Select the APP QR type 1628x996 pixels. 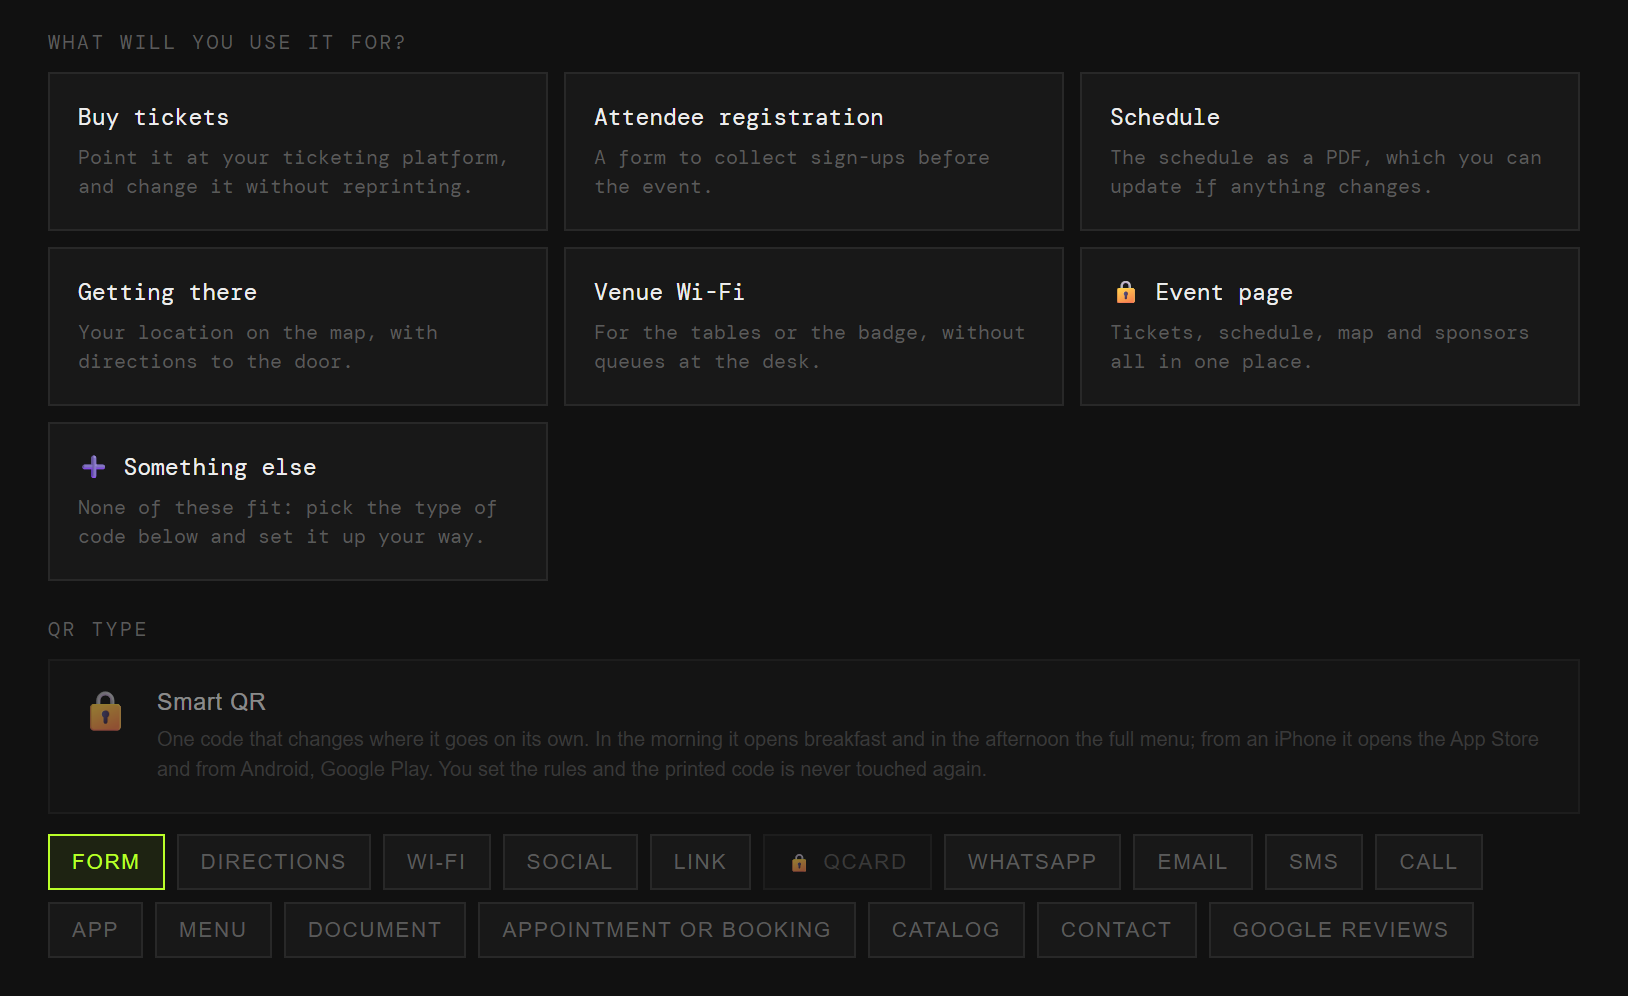click(95, 930)
